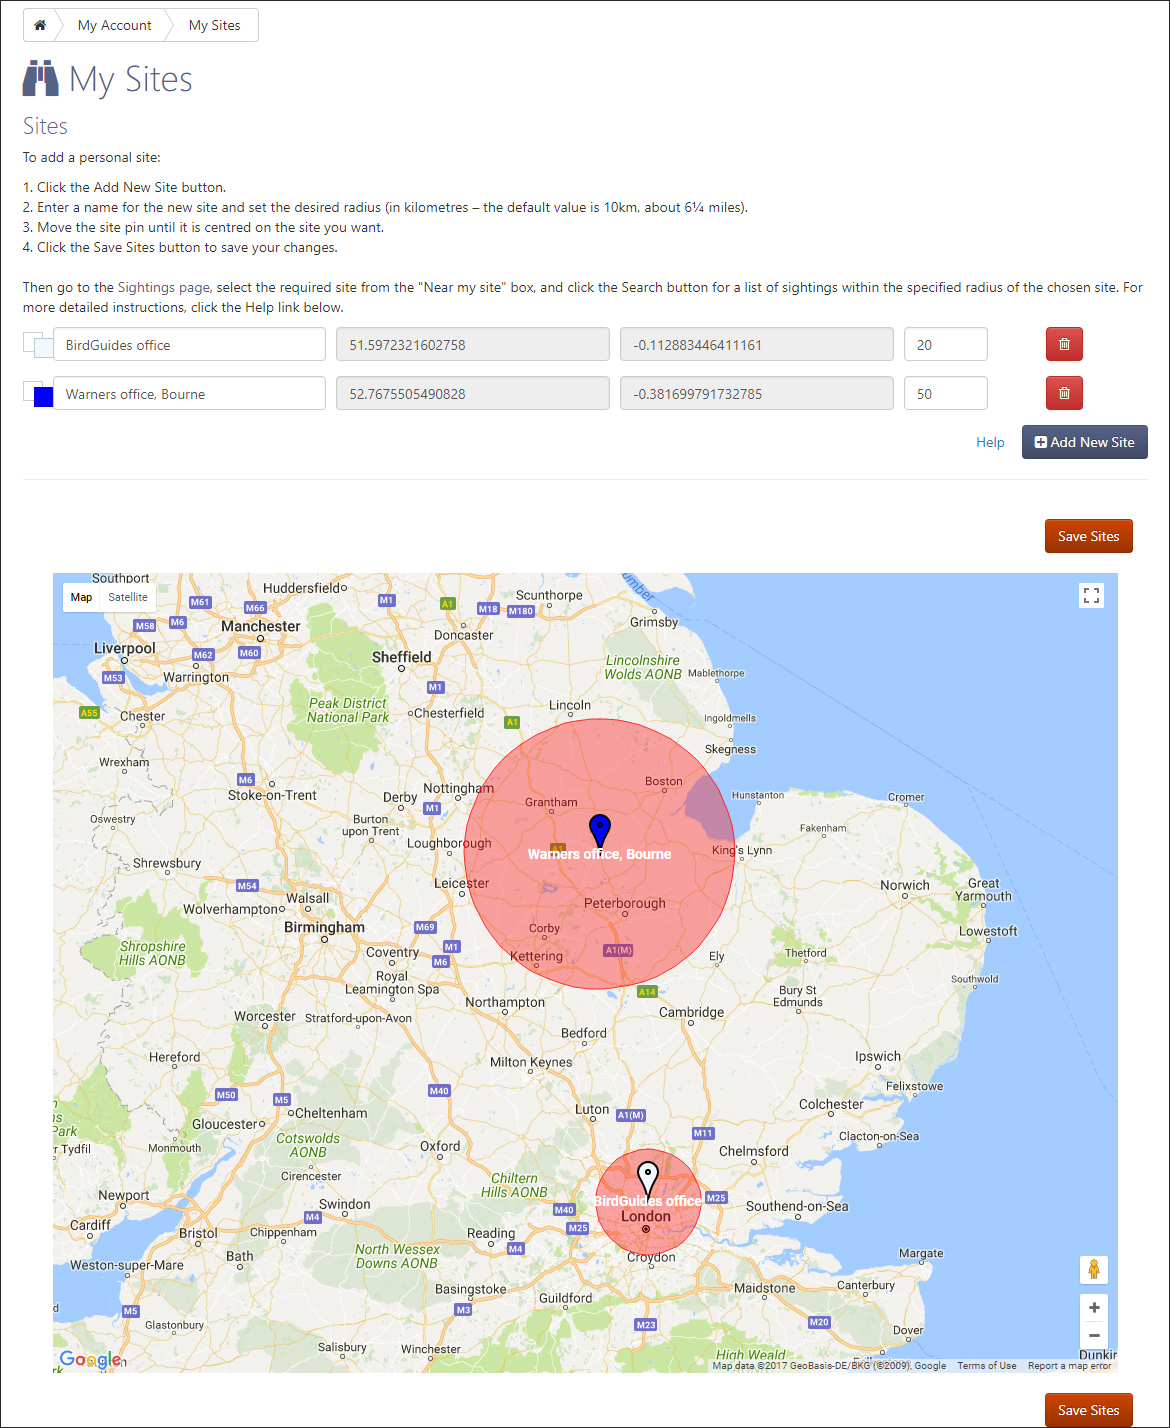Edit Warners office radius value 50
Image resolution: width=1170 pixels, height=1428 pixels.
(945, 393)
